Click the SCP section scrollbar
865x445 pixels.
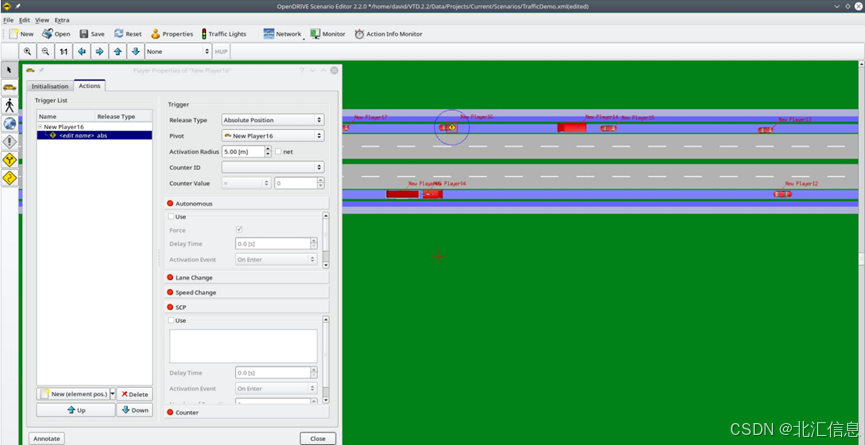326,360
